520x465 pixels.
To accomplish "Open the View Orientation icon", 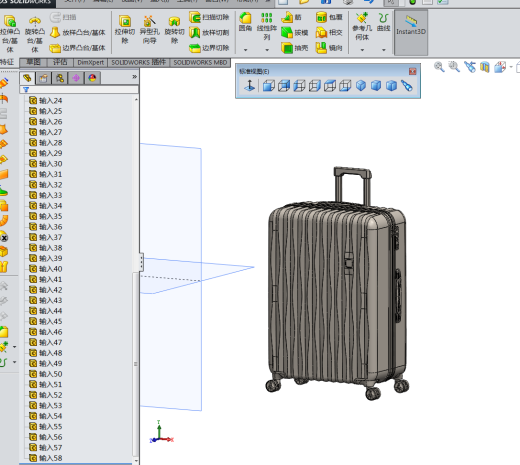I will [500, 67].
